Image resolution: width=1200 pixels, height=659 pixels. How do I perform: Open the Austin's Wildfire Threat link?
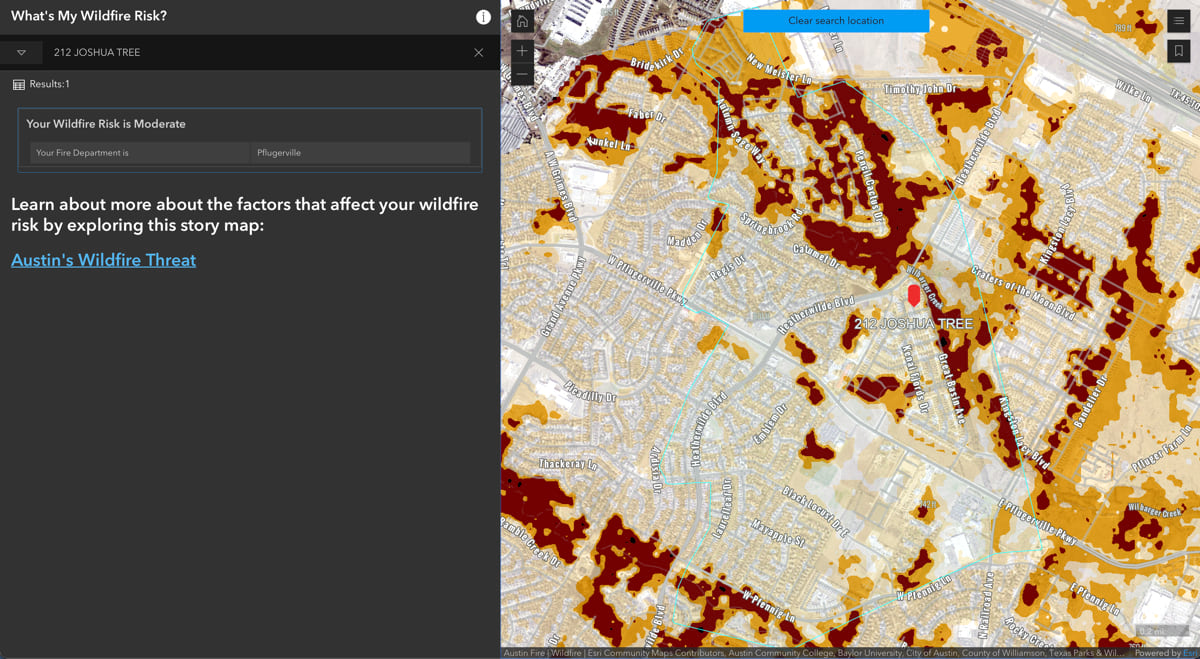click(103, 260)
